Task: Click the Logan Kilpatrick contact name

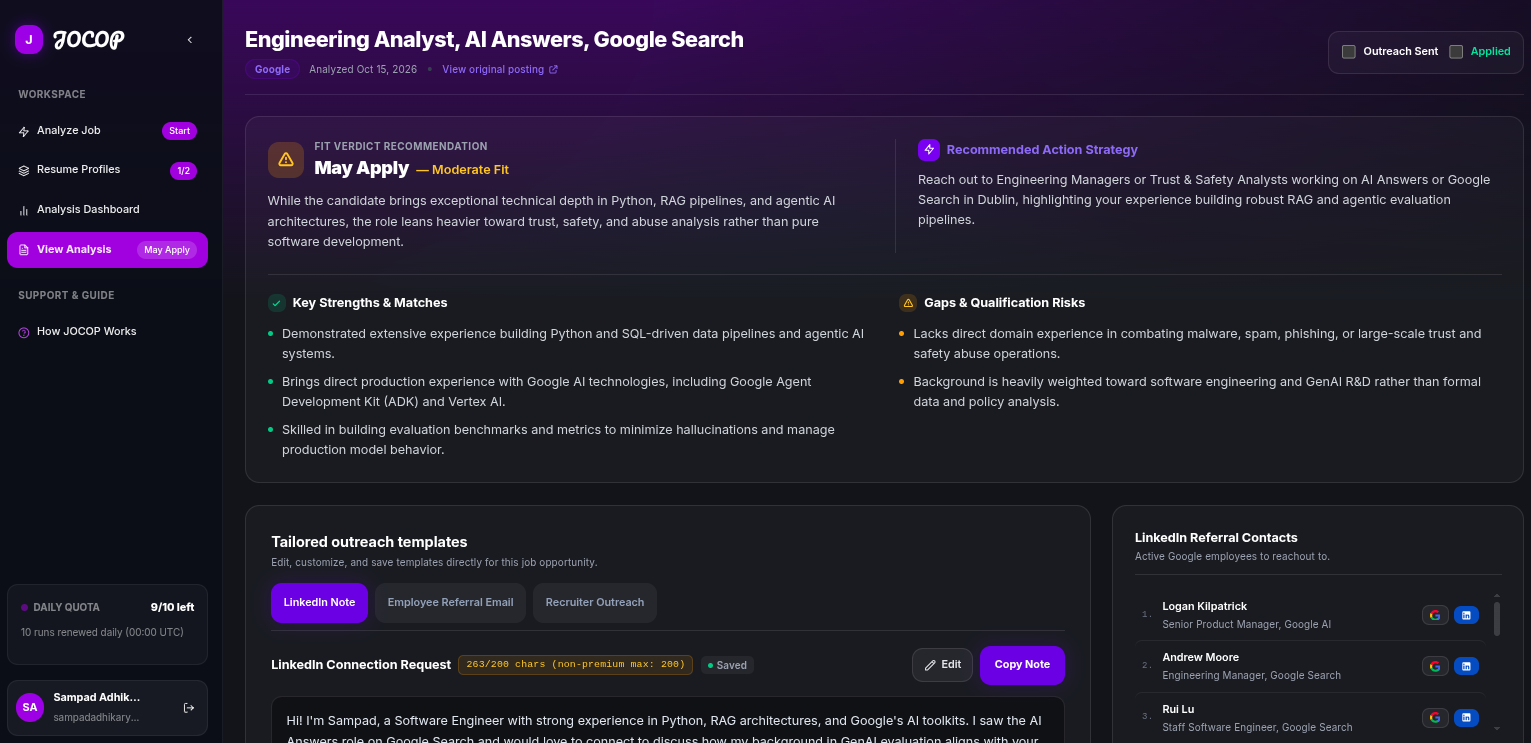Action: pyautogui.click(x=1204, y=607)
